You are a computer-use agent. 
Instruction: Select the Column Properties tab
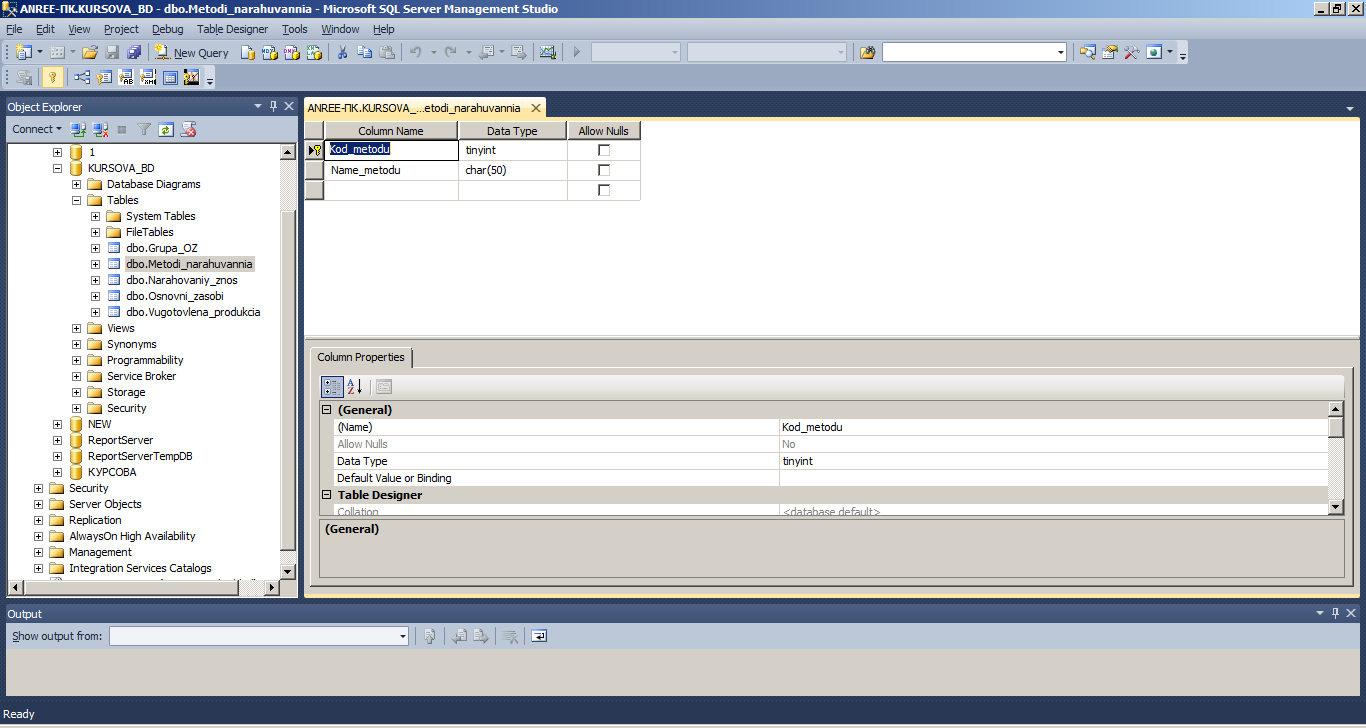click(x=361, y=357)
